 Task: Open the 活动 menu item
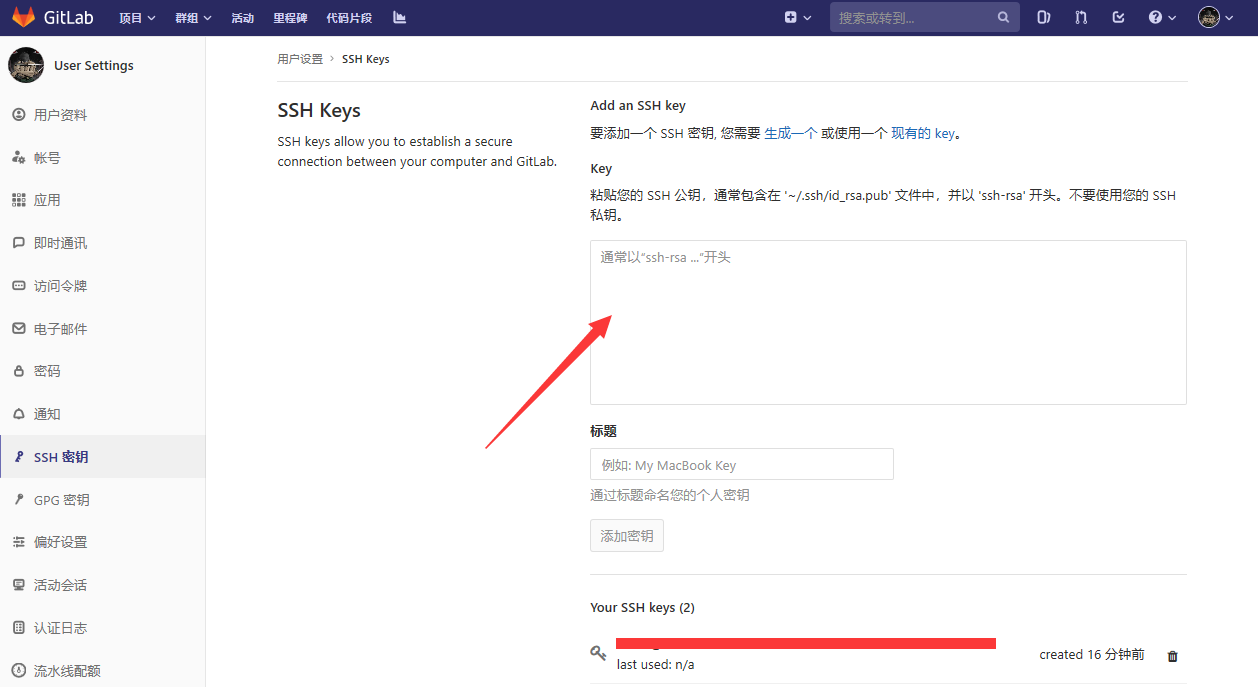[242, 16]
